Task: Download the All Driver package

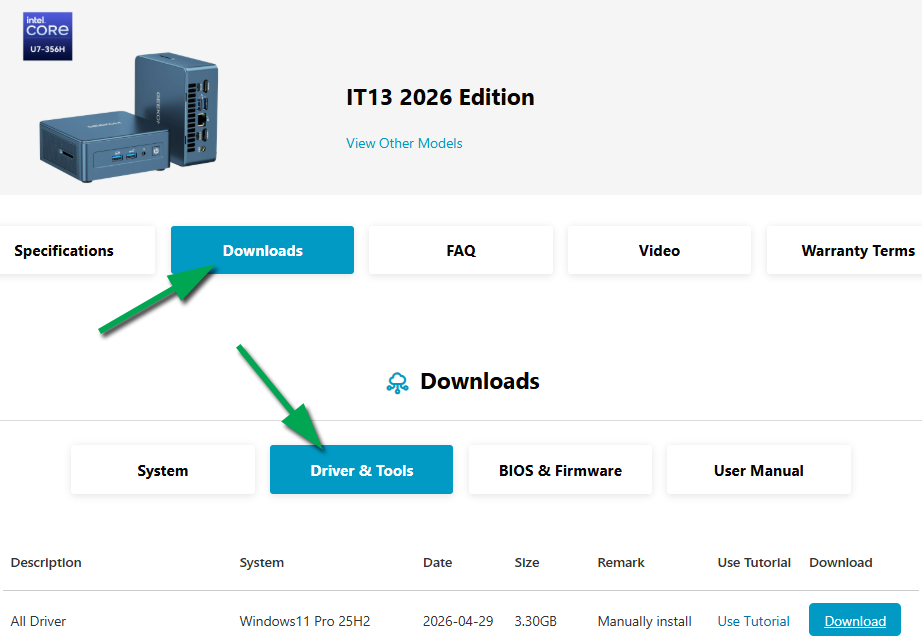Action: click(x=854, y=620)
